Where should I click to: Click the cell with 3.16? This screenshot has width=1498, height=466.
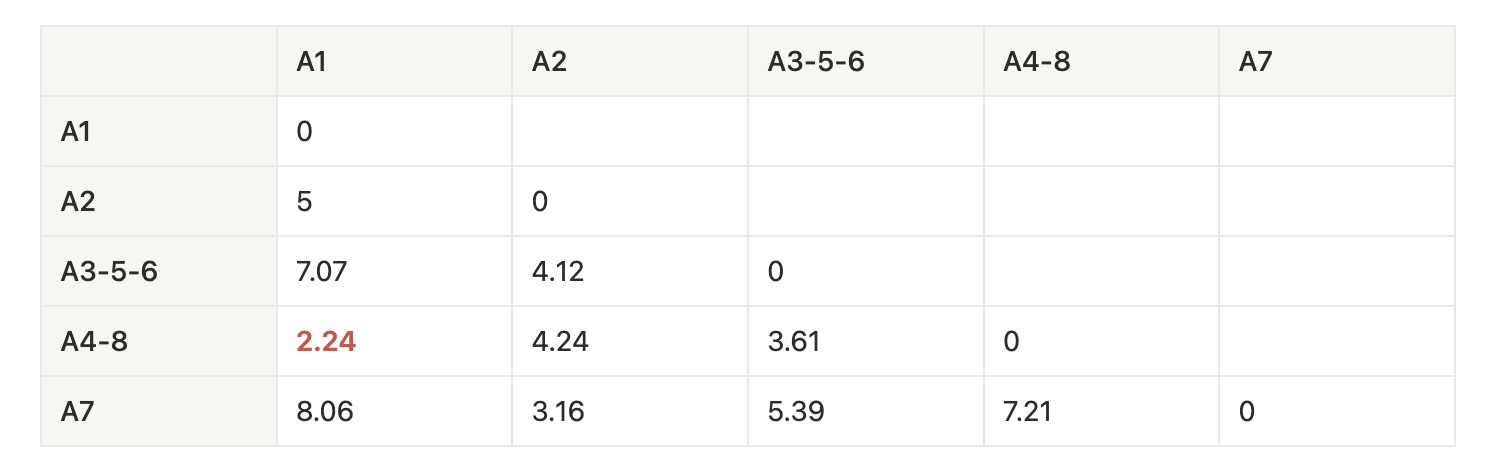557,412
